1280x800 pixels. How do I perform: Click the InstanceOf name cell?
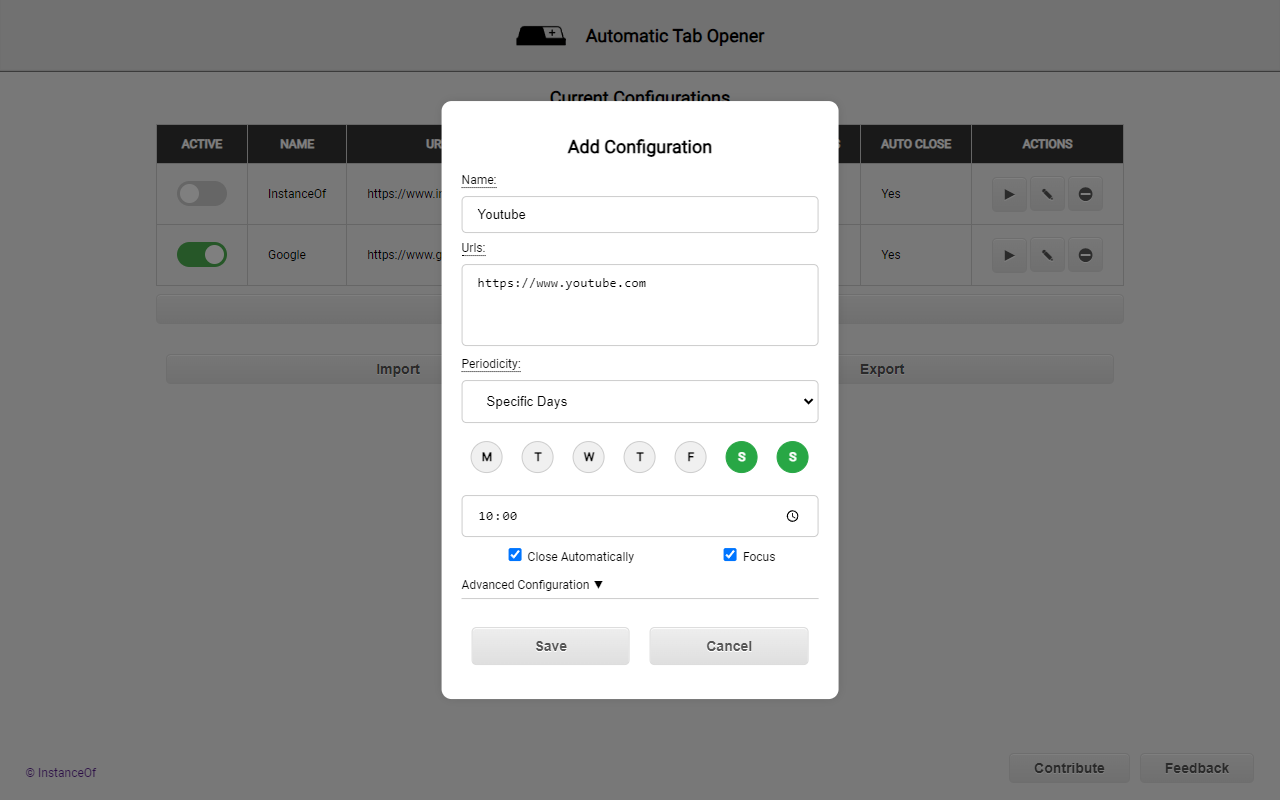pyautogui.click(x=297, y=194)
